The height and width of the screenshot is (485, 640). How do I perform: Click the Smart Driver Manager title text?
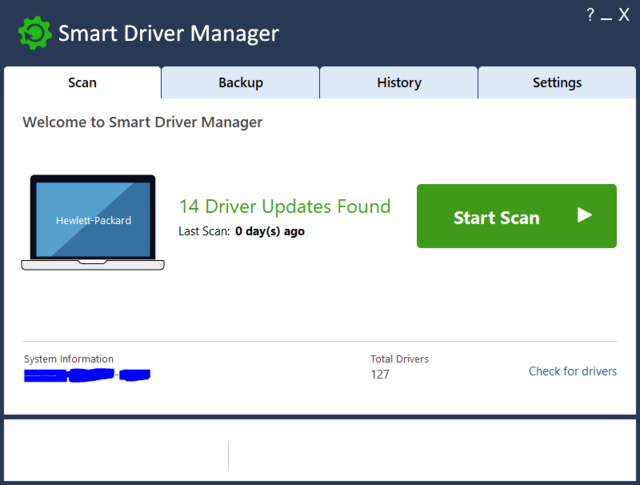click(169, 33)
